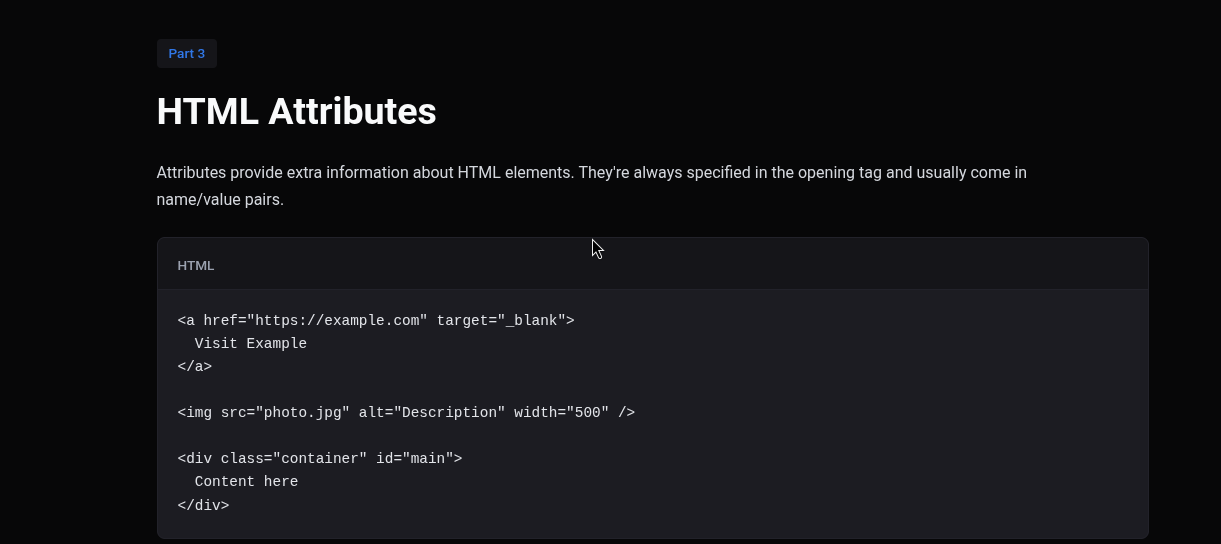Click the src="photo.jpg" attribute
The width and height of the screenshot is (1221, 544).
coord(285,413)
